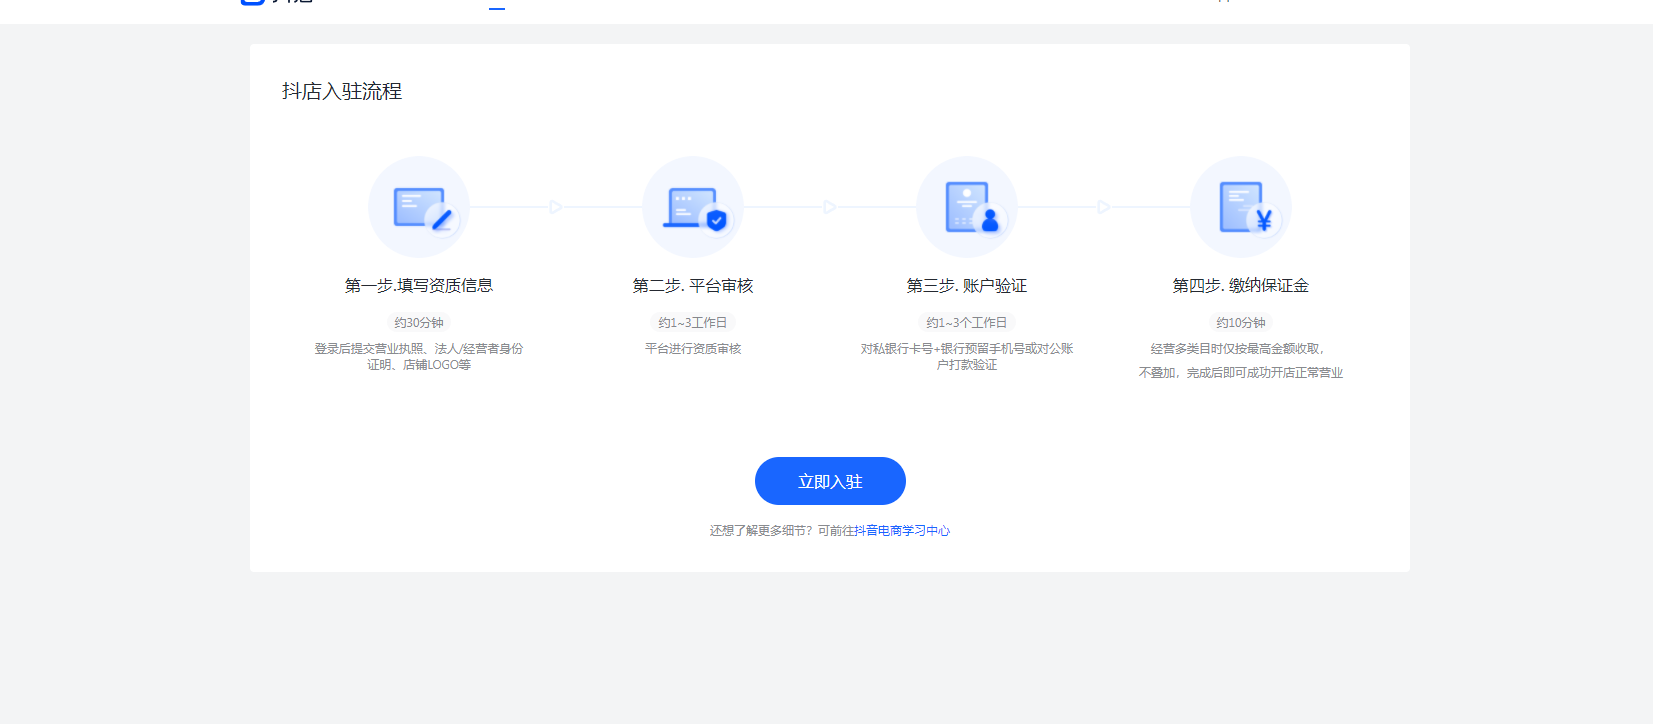Click the step three account verification icon

tap(967, 207)
